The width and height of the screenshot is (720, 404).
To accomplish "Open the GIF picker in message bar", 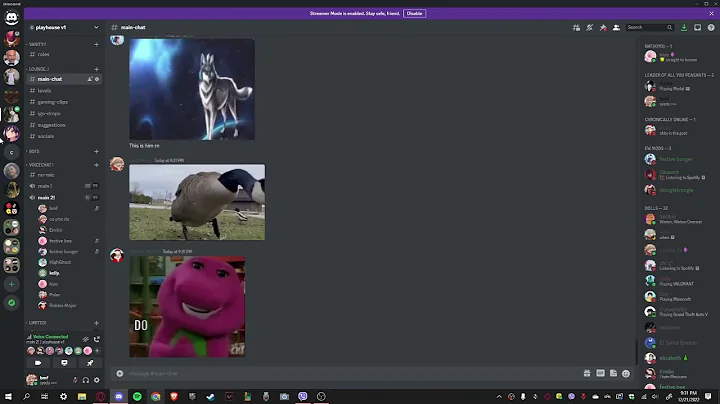I will 600,373.
